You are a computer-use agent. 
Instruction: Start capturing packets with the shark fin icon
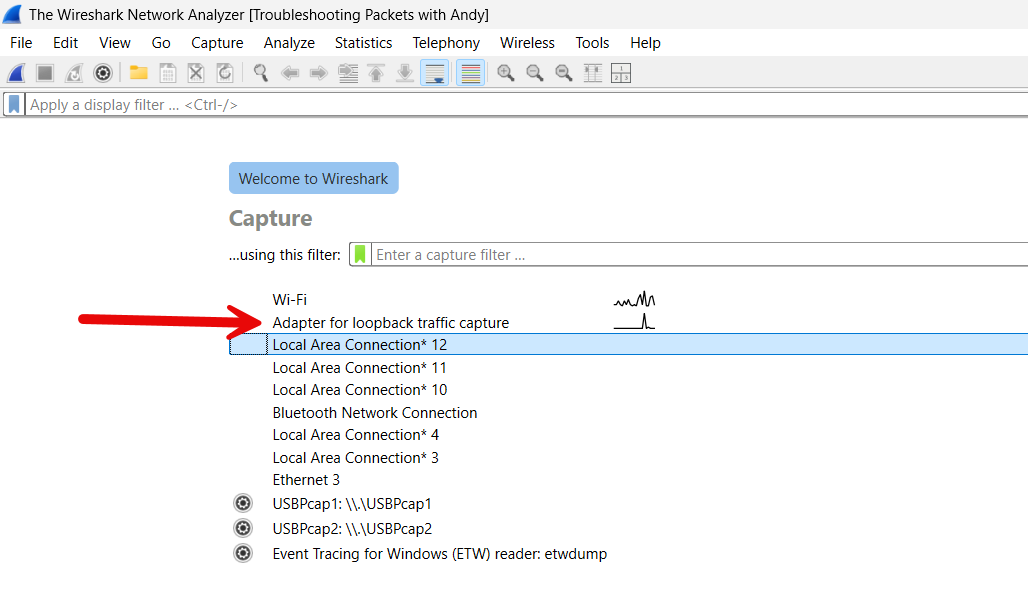coord(14,72)
